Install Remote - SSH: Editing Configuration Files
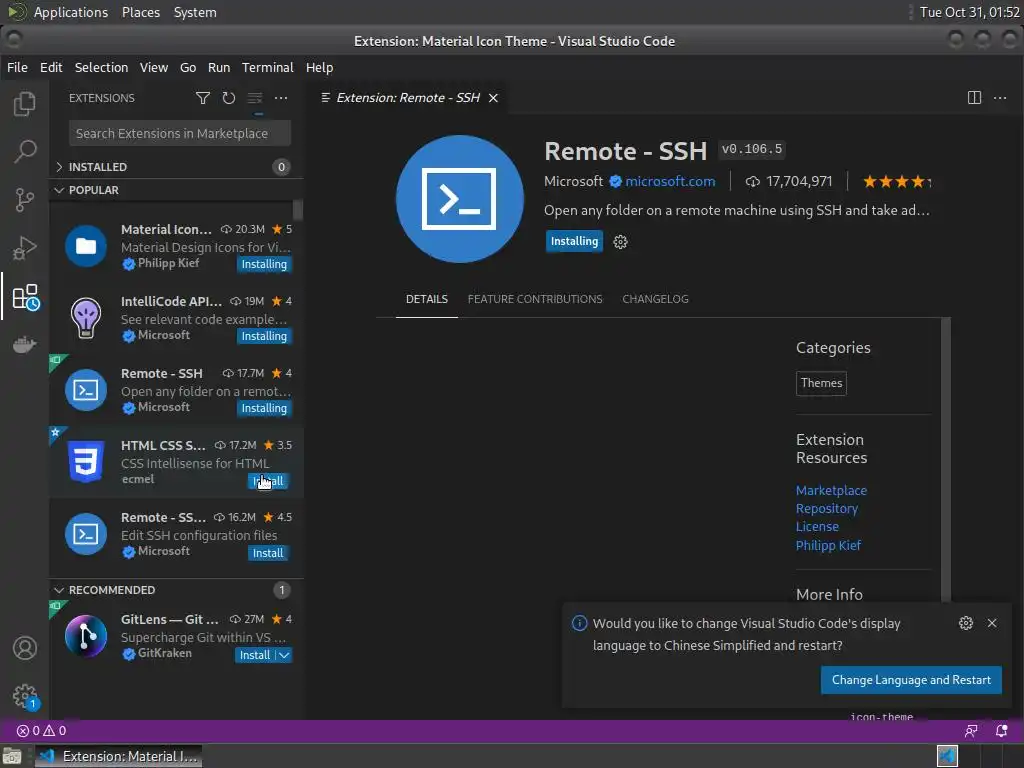Screen dimensions: 1024x768 click(x=268, y=553)
